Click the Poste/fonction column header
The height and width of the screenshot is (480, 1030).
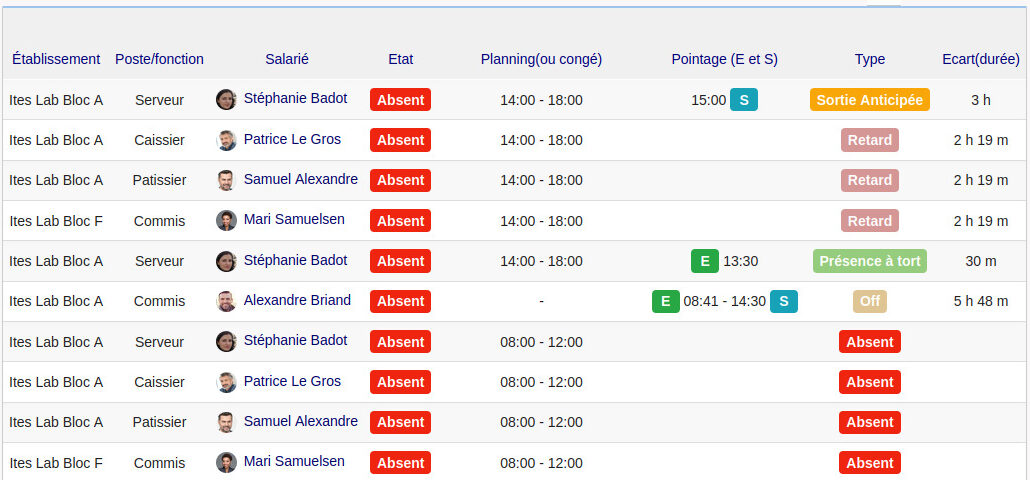159,59
